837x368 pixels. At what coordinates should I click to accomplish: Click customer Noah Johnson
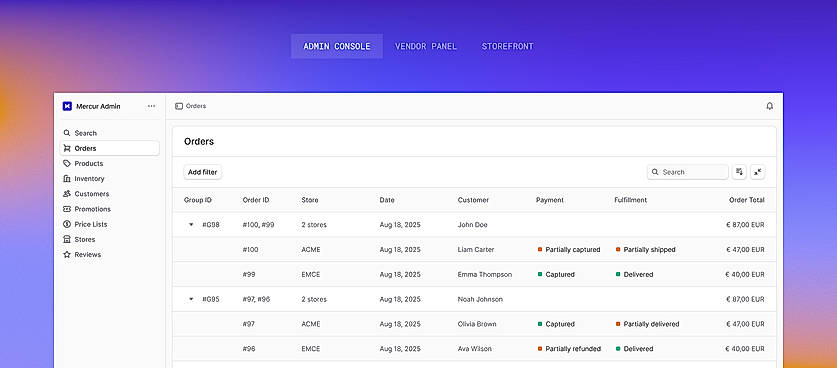tap(480, 299)
